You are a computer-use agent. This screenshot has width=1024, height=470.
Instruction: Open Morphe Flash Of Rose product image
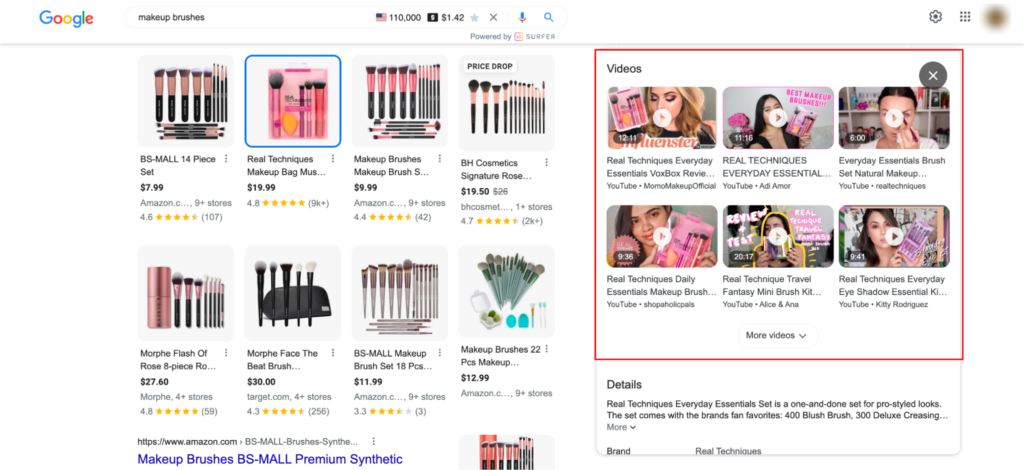coord(186,293)
